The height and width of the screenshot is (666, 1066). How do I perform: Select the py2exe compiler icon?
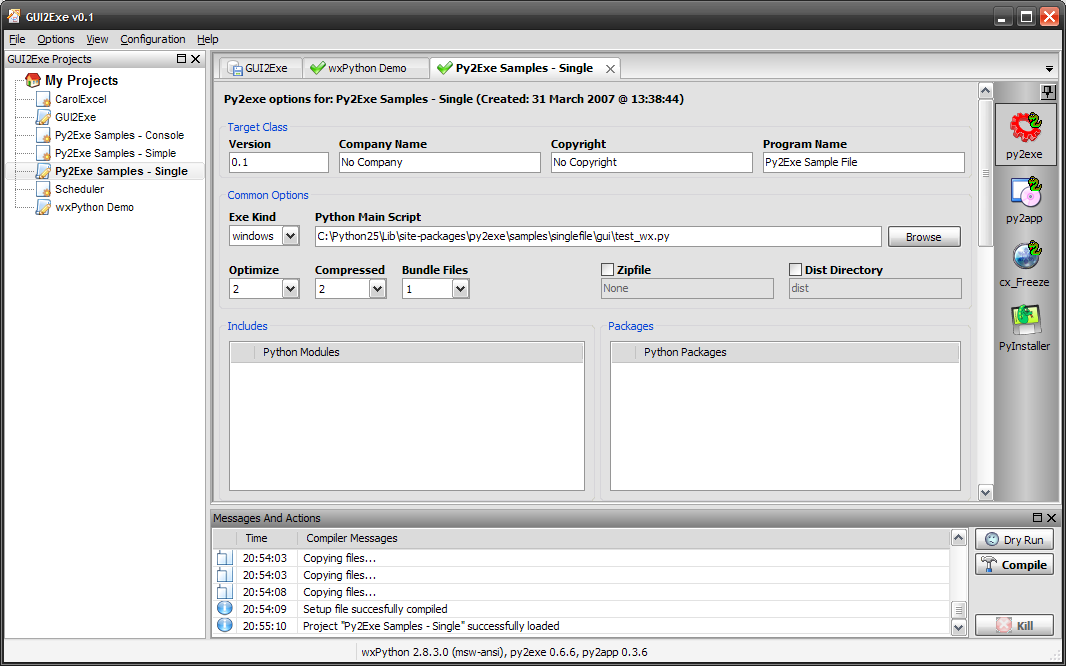pos(1025,127)
